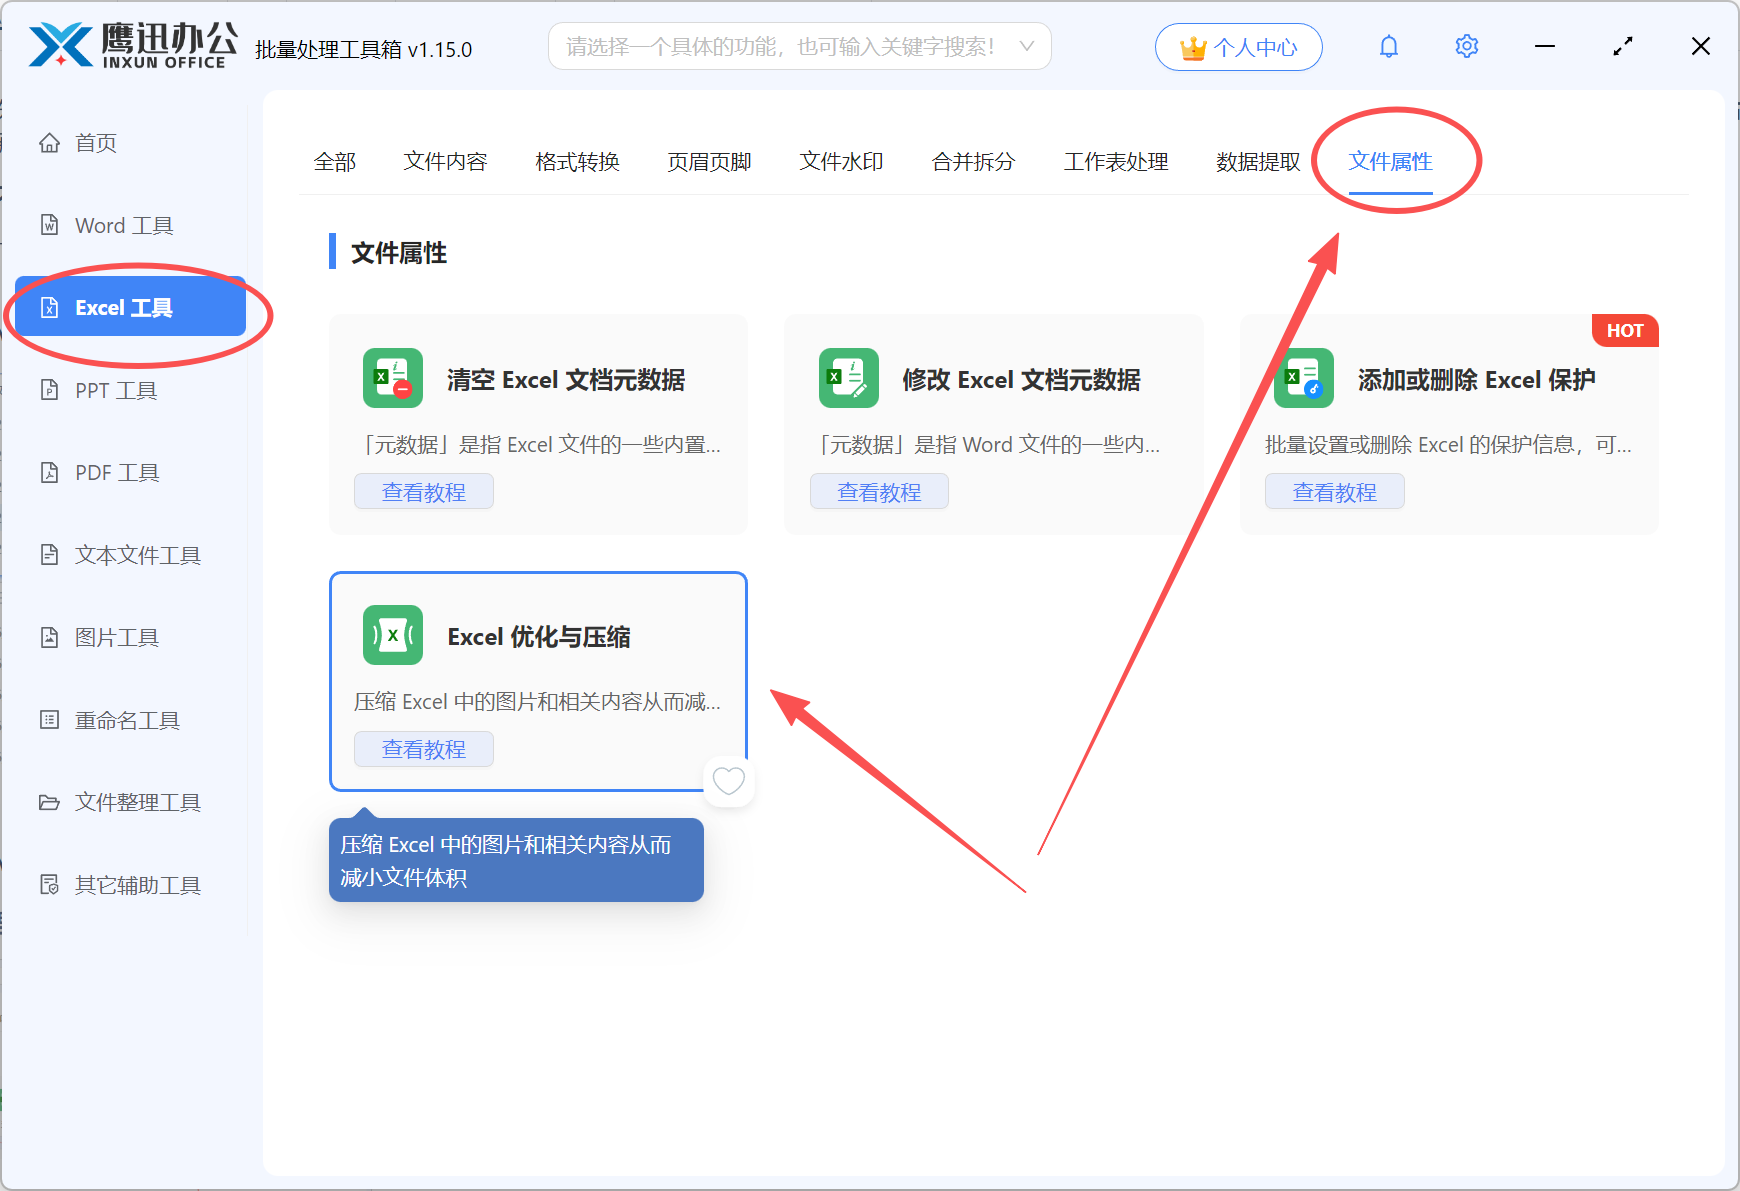Switch to the 文件水印 tab

click(840, 161)
